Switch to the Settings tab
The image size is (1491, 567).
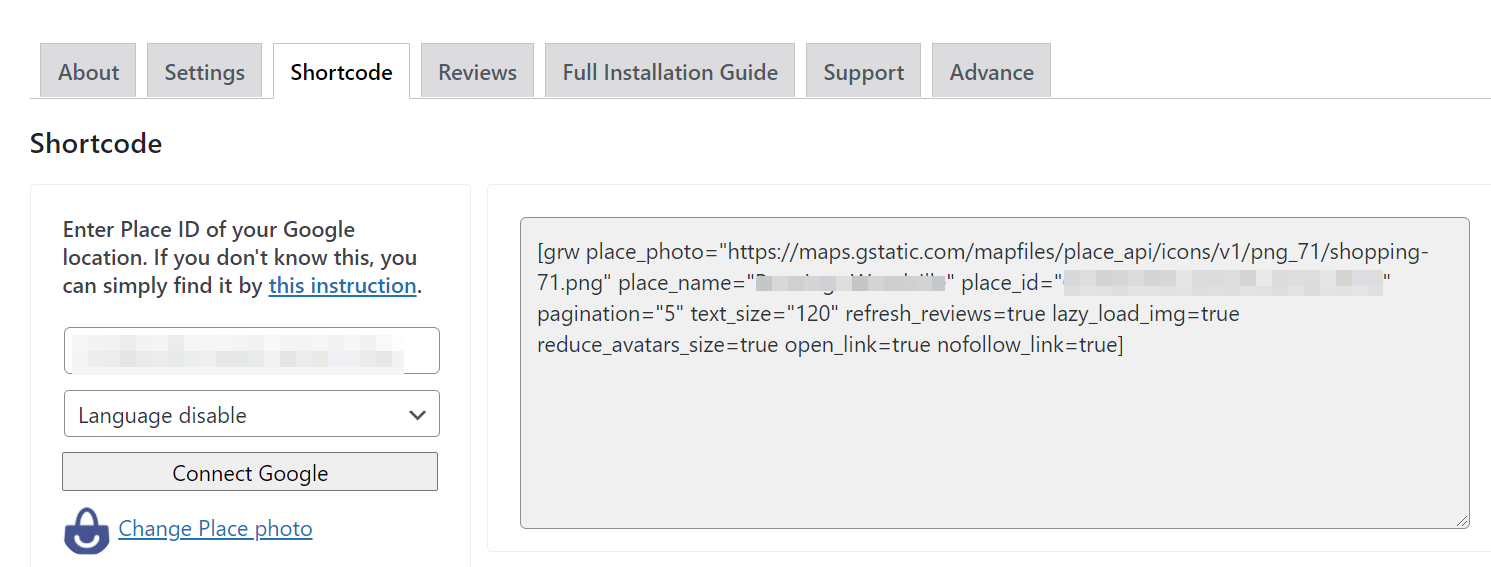tap(204, 72)
